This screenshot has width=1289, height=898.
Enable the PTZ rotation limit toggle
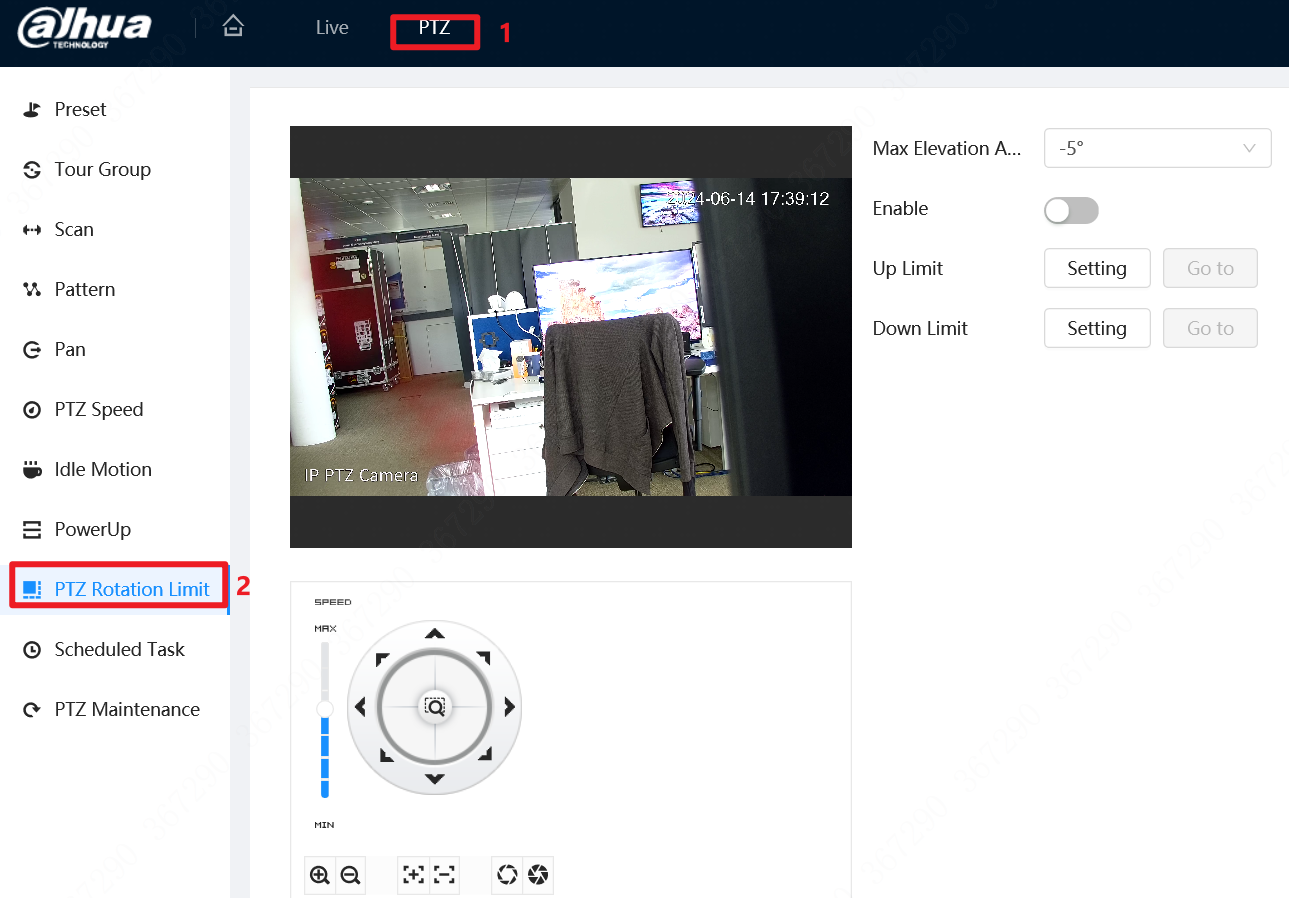[1070, 210]
